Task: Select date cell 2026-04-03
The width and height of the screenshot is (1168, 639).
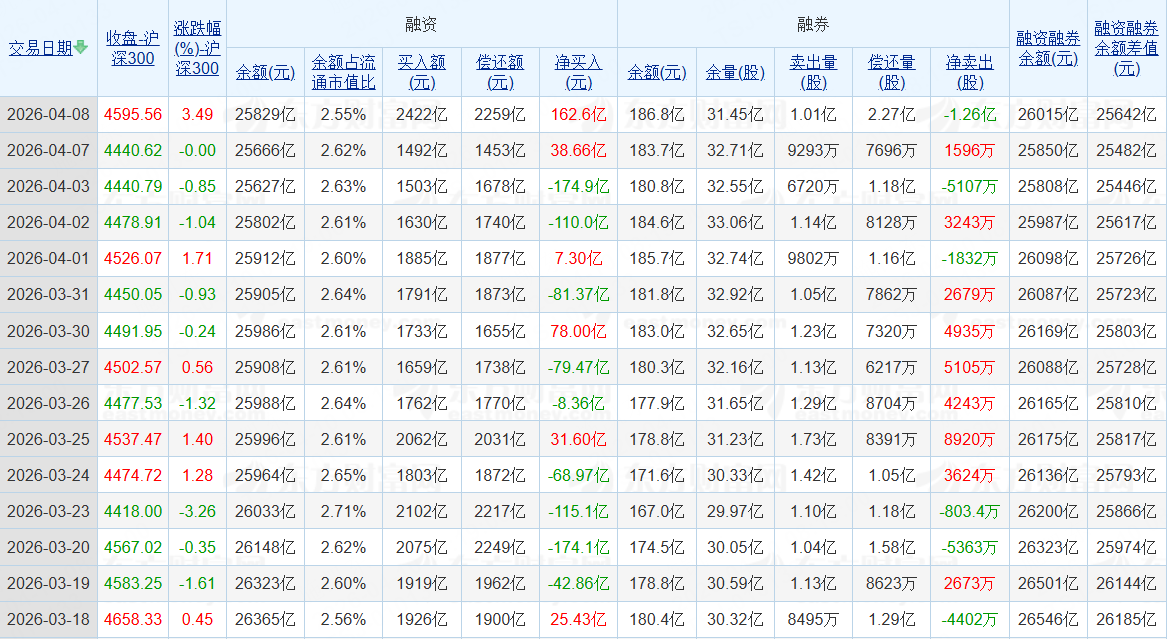Action: [48, 186]
